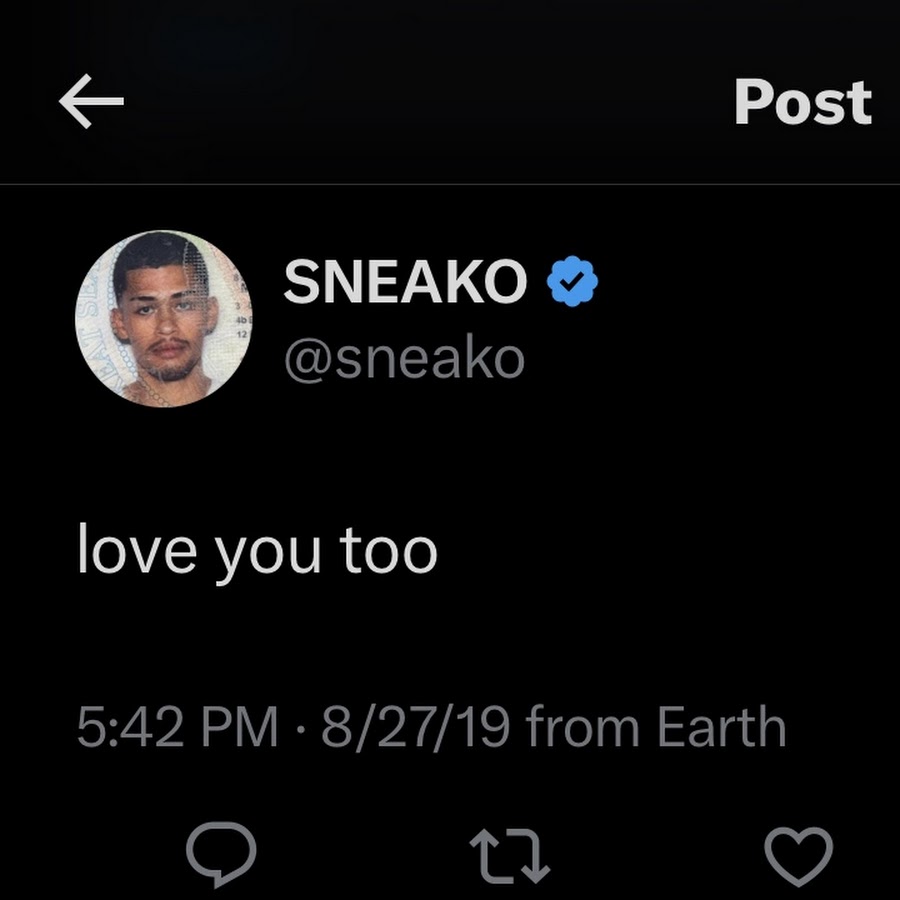Click the word "Earth" in the post metadata
The width and height of the screenshot is (900, 900).
(721, 726)
